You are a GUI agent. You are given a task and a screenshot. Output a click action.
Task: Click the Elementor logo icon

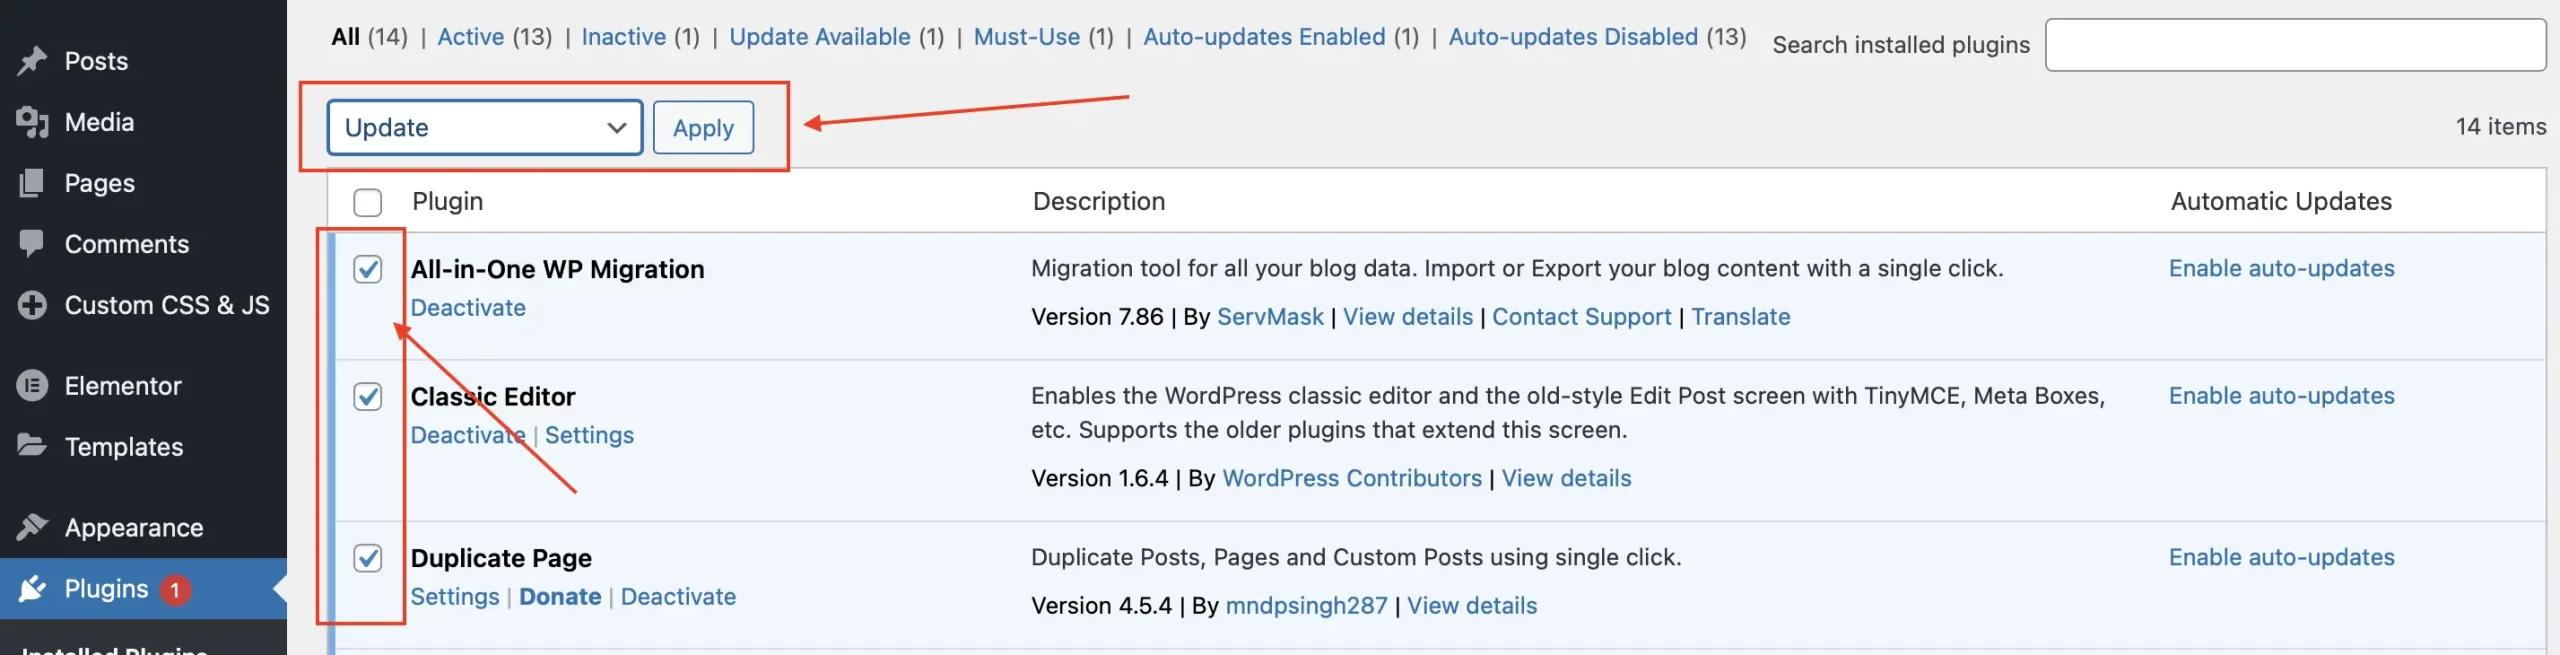pos(32,386)
